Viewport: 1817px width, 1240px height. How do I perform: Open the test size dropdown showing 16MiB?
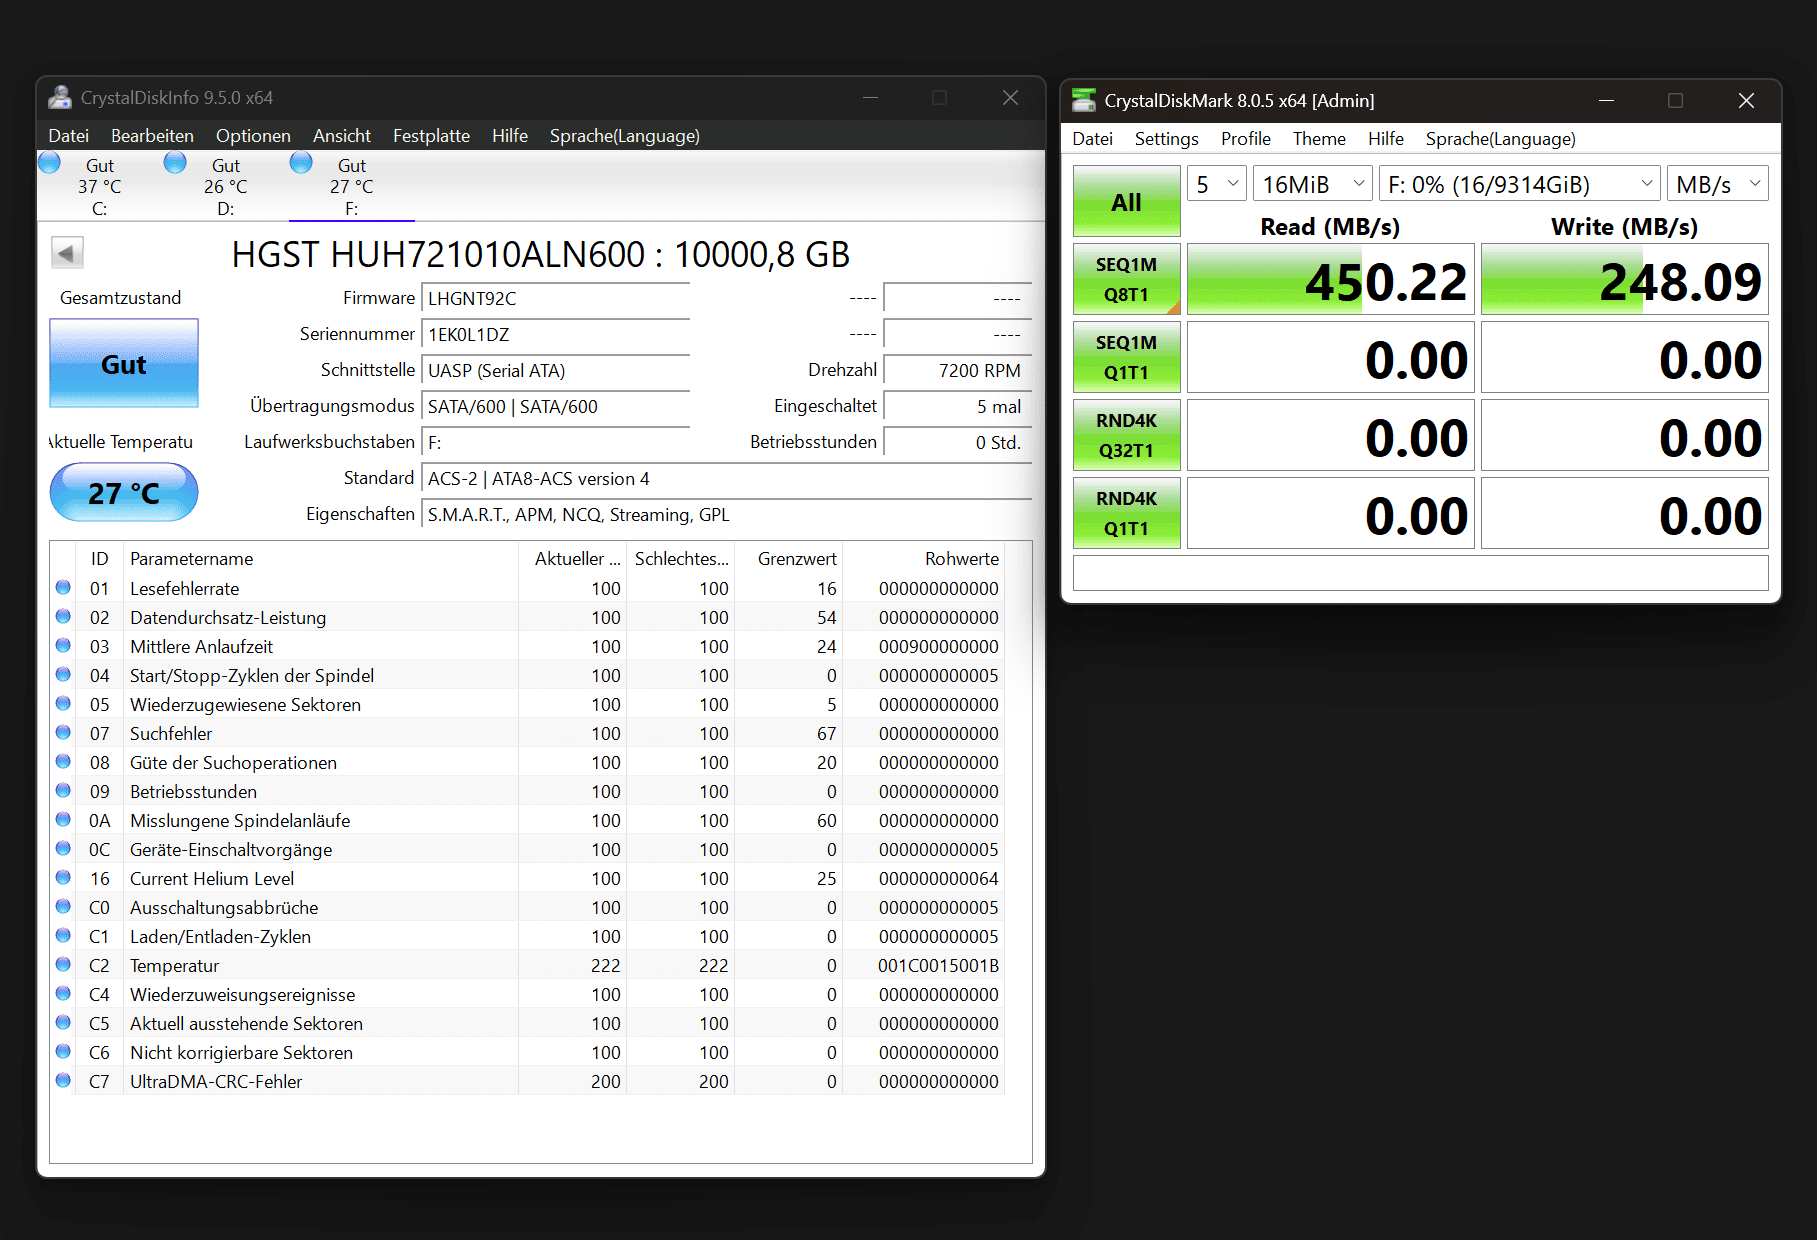point(1313,184)
